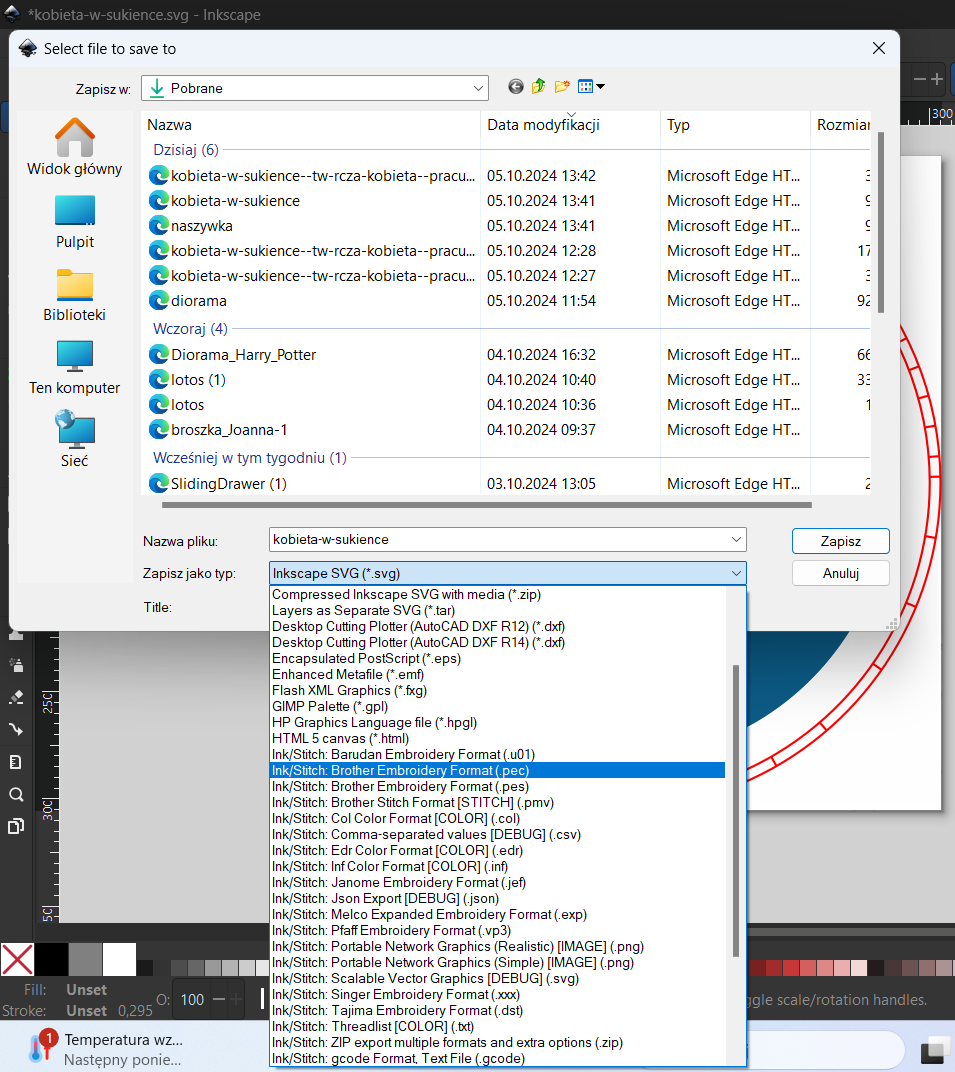
Task: Select the Connector tool in Inkscape toolbar
Action: click(16, 729)
